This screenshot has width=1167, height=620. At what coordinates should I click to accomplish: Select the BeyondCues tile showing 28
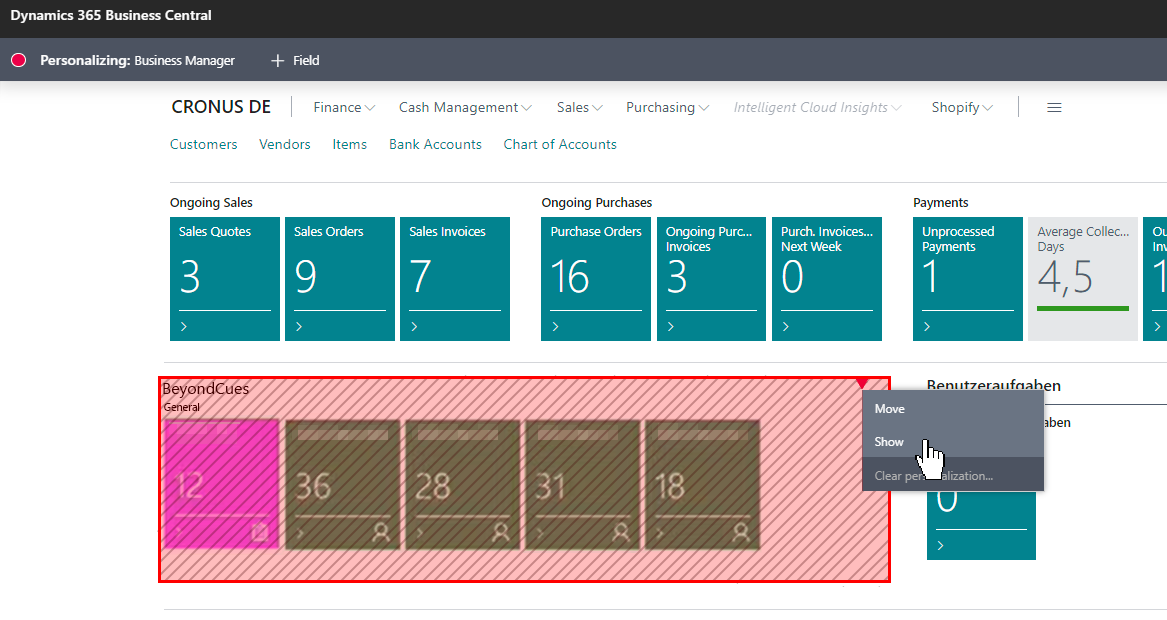tap(462, 484)
